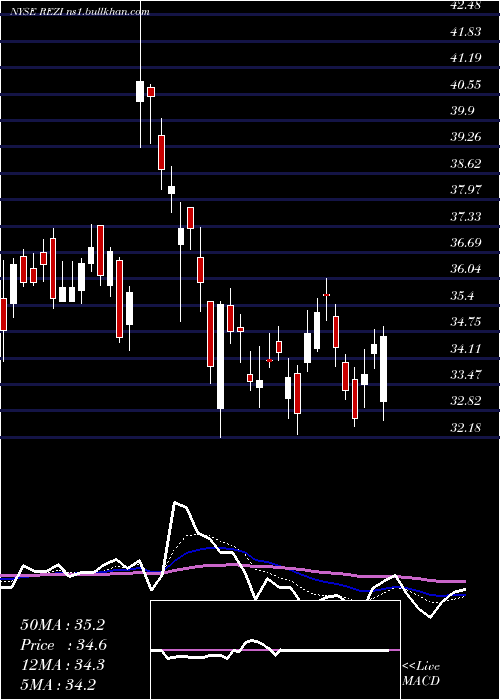Click the 39.9 price axis label

pos(462,111)
